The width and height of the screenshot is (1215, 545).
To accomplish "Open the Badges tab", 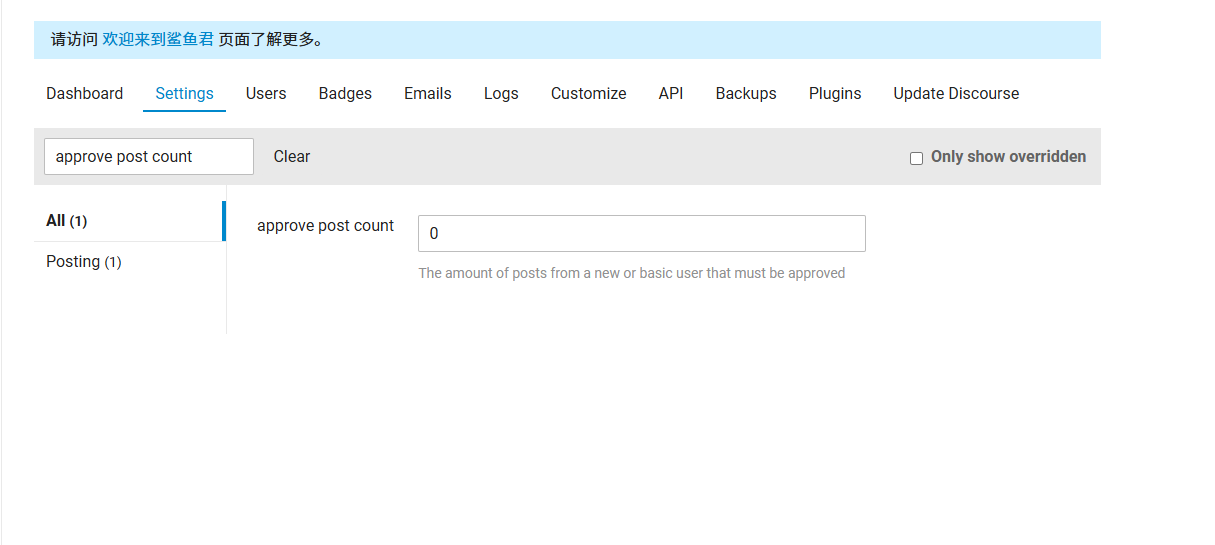I will [x=345, y=93].
